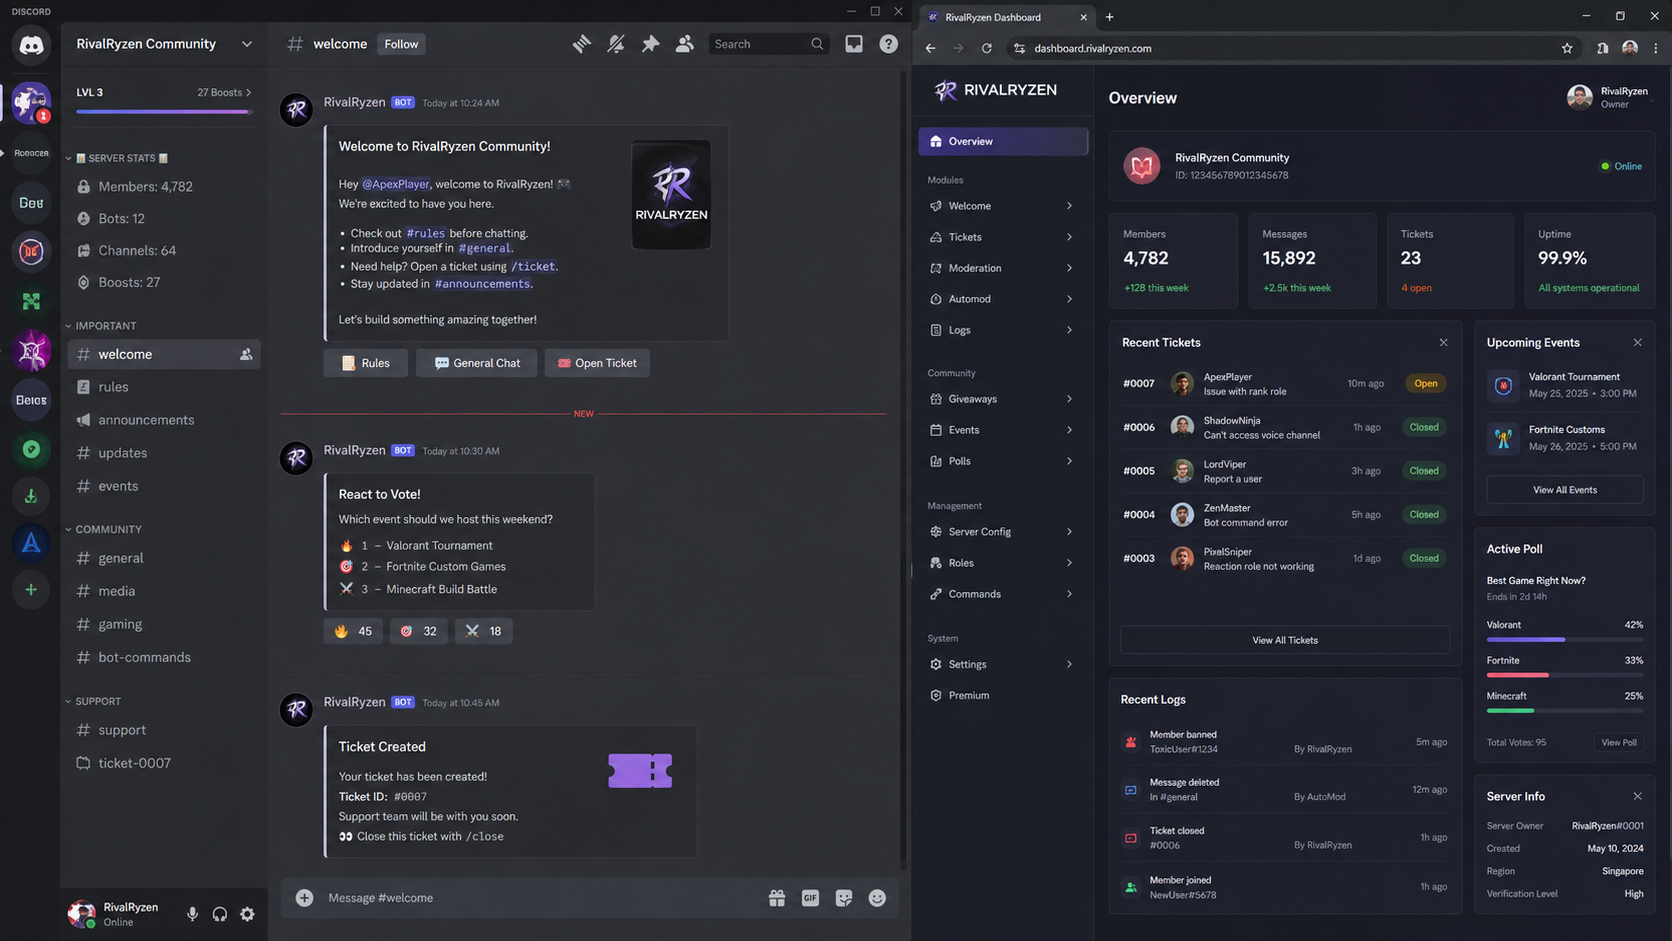Screen dimensions: 1672x941
Task: Open download apps icon in server list
Action: [x=31, y=496]
